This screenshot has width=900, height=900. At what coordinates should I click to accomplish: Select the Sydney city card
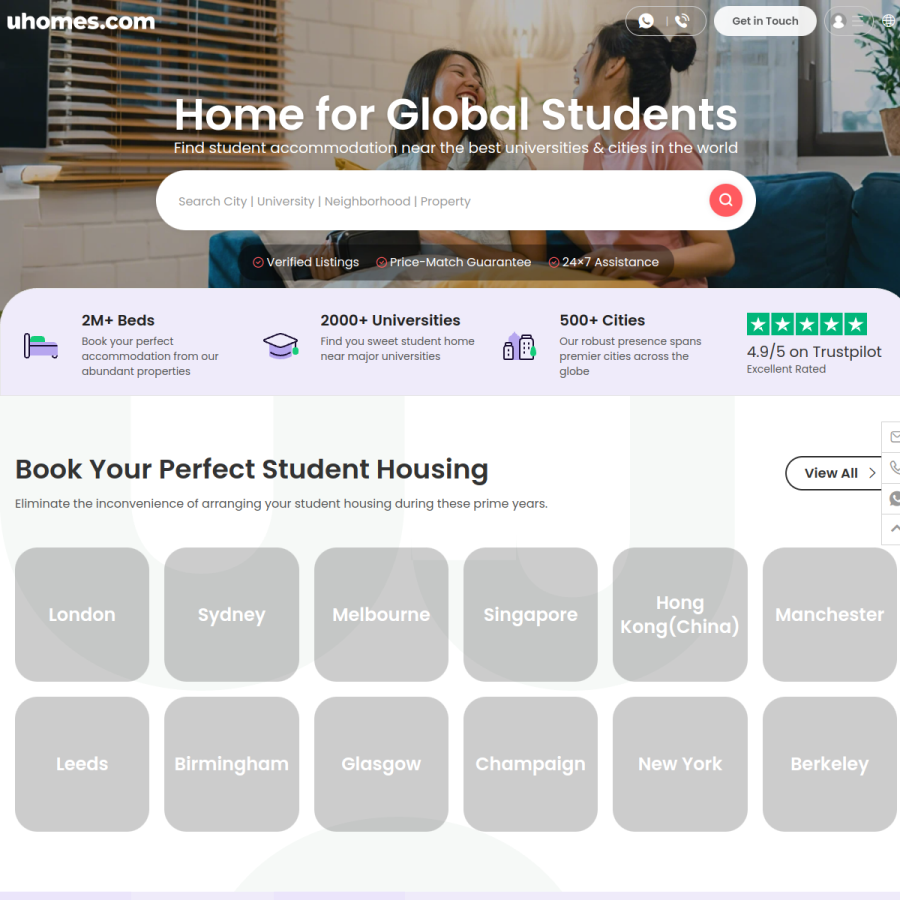pos(231,615)
